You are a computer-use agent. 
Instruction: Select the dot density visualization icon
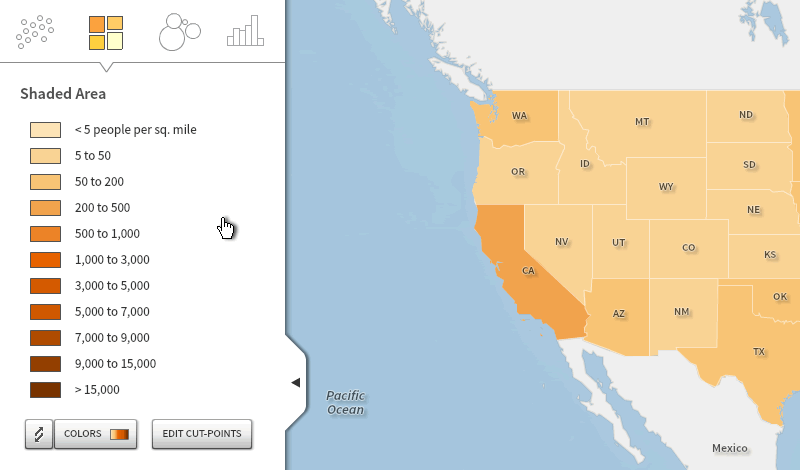click(35, 32)
